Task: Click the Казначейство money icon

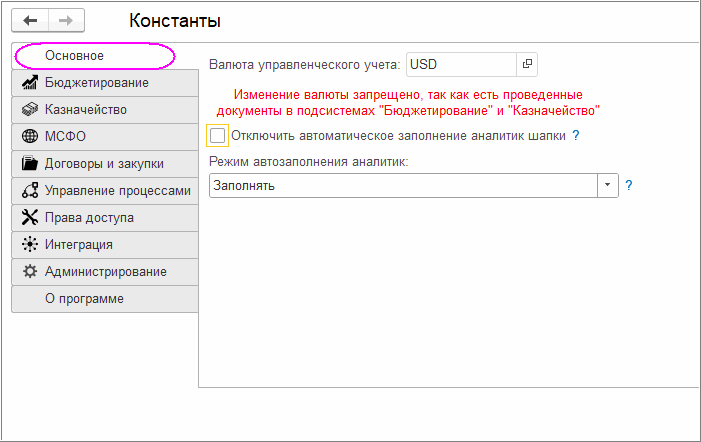Action: pos(29,110)
